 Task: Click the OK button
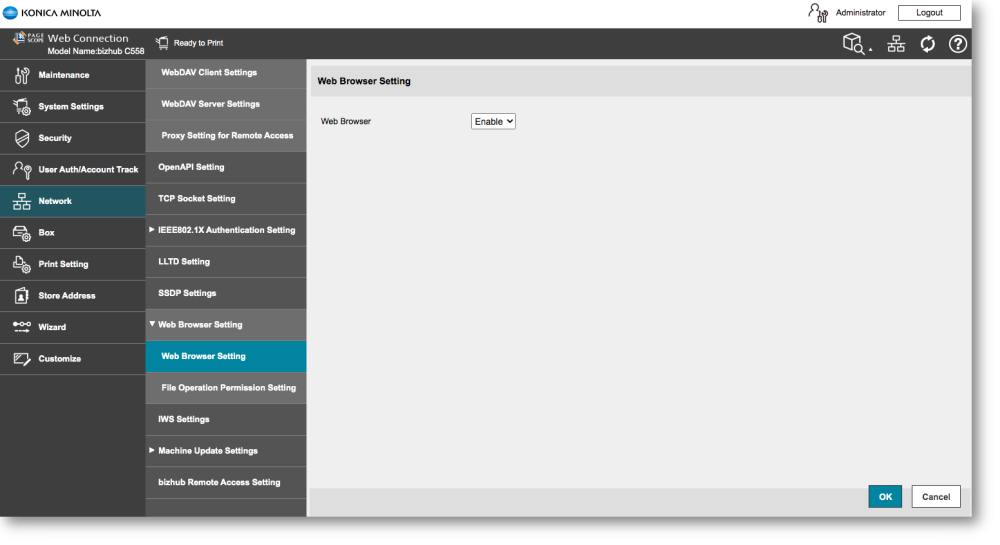885,497
